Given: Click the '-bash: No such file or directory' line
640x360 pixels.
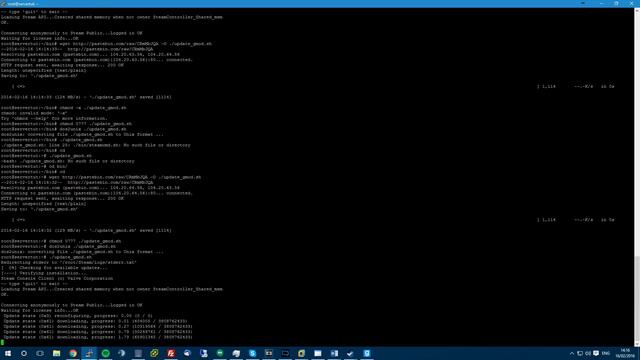Looking at the screenshot, I should point(67,161).
